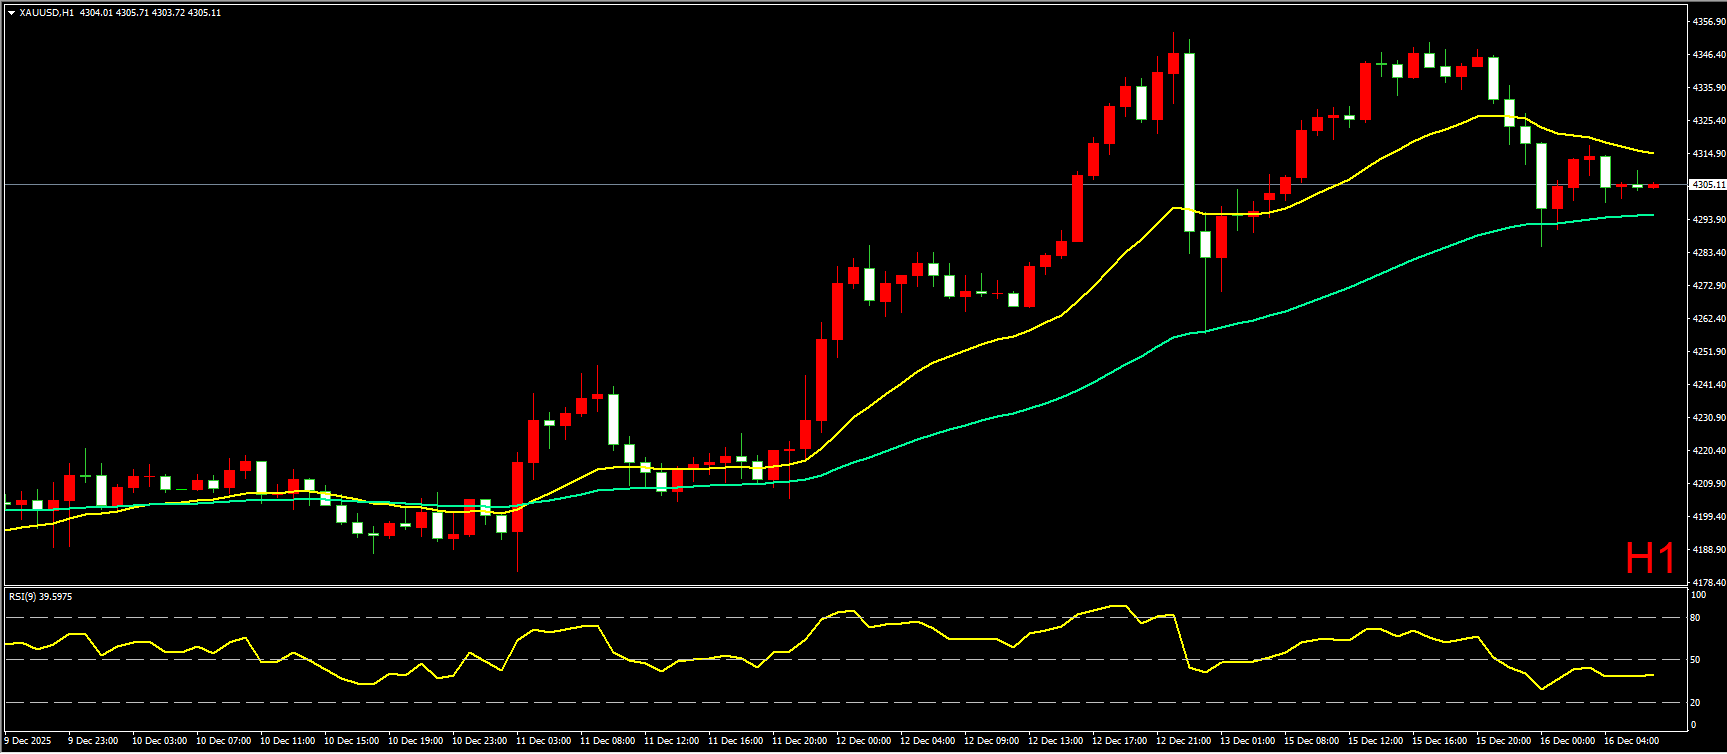Open the chart dropdown triangle beside XAUUSD
The width and height of the screenshot is (1727, 754).
[11, 13]
